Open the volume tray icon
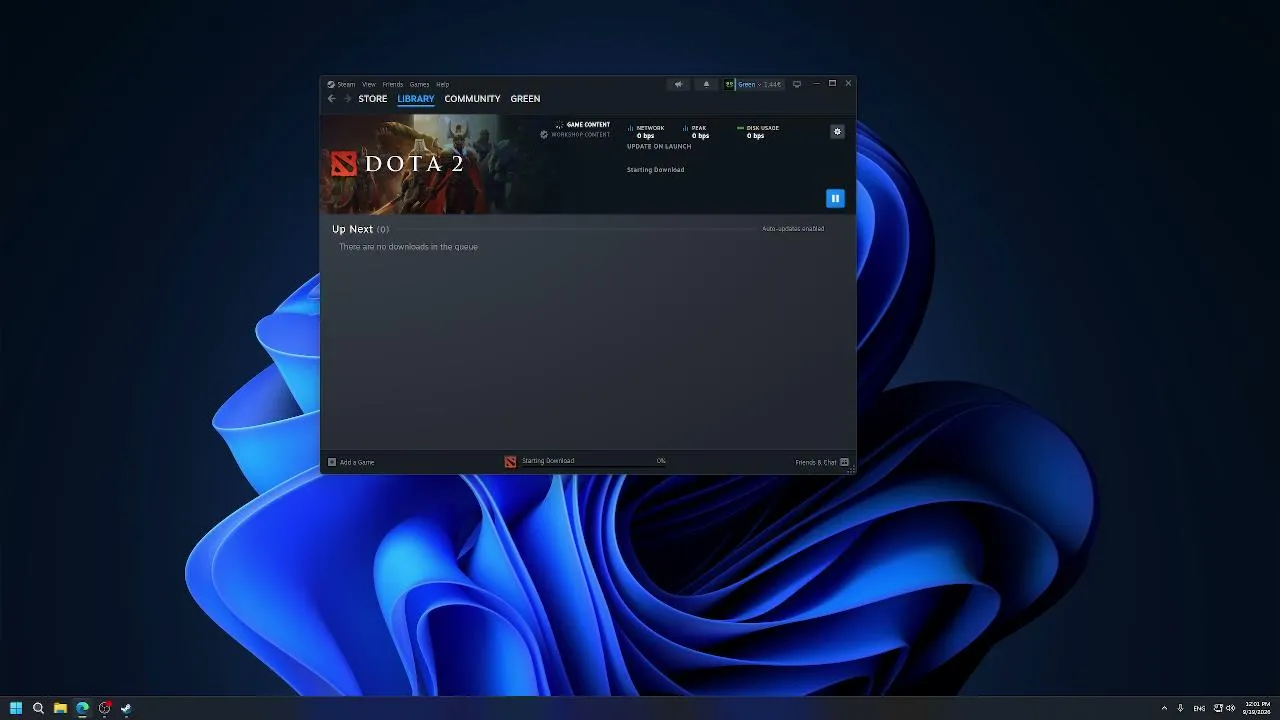The width and height of the screenshot is (1280, 720). click(x=1231, y=708)
